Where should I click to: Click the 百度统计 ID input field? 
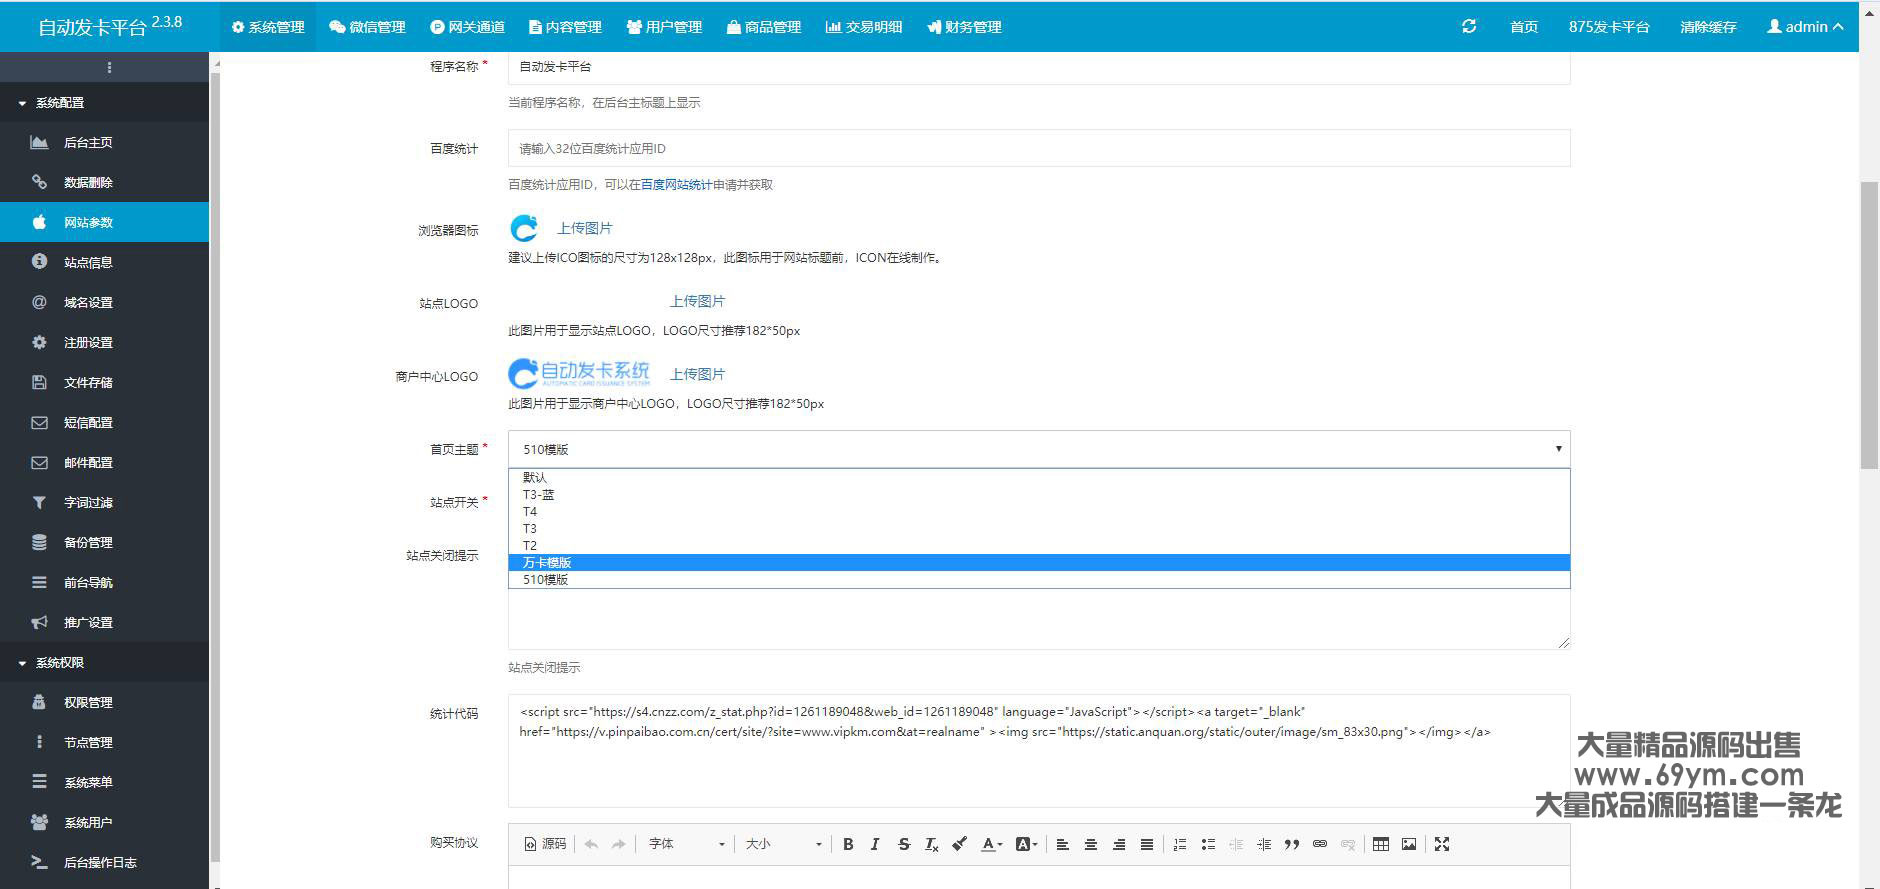click(1039, 148)
